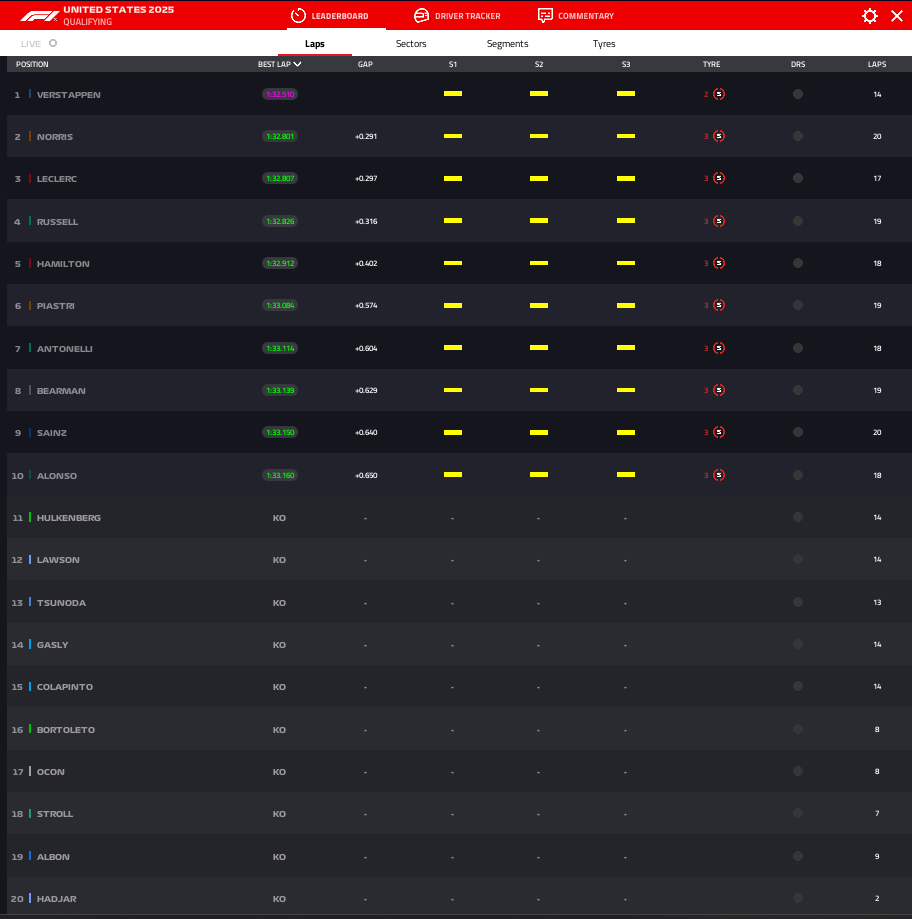Select the Sectors tab
The height and width of the screenshot is (919, 912).
point(411,44)
